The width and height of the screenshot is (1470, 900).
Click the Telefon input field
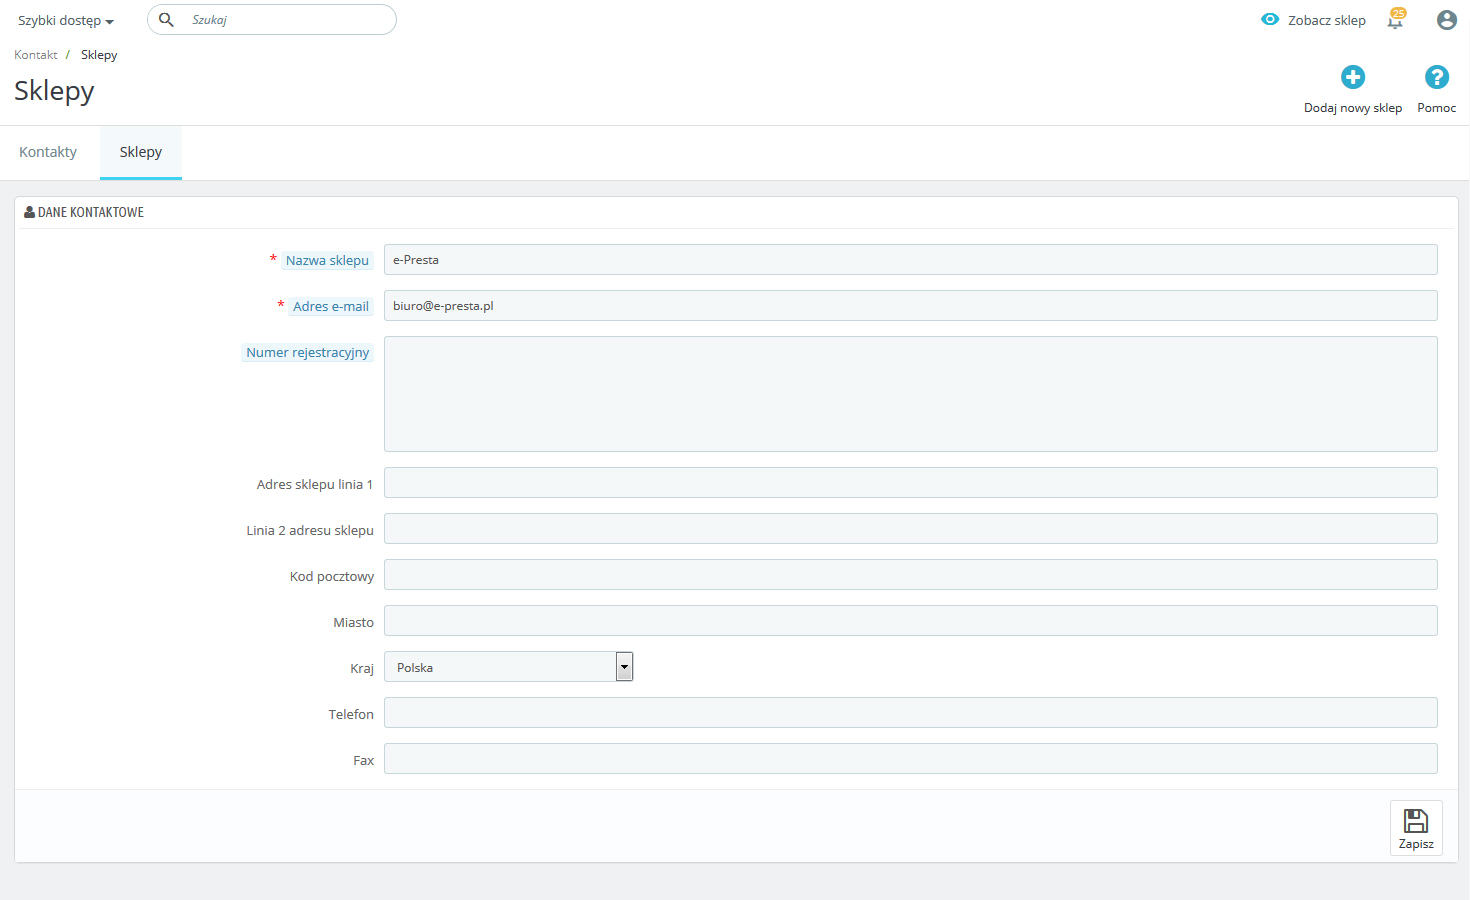click(910, 713)
